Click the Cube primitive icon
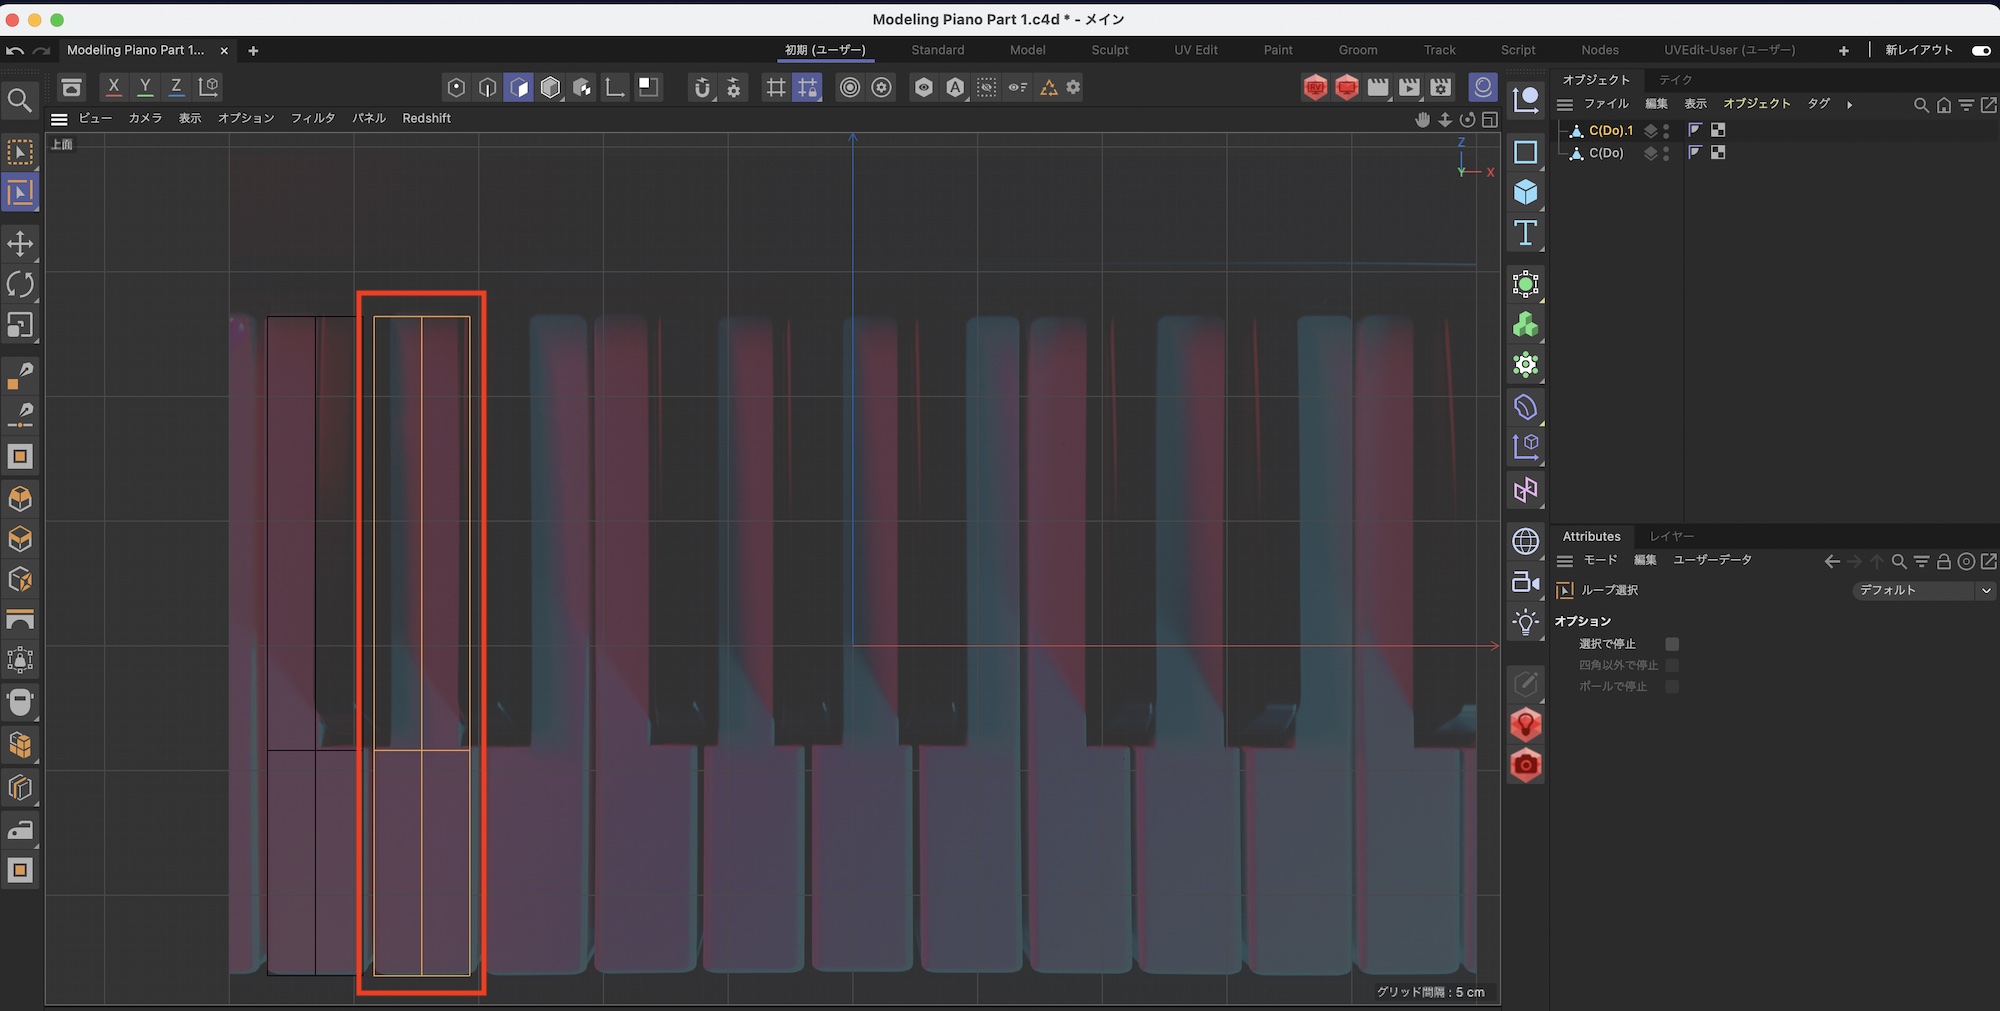Viewport: 2000px width, 1011px height. pos(1525,192)
